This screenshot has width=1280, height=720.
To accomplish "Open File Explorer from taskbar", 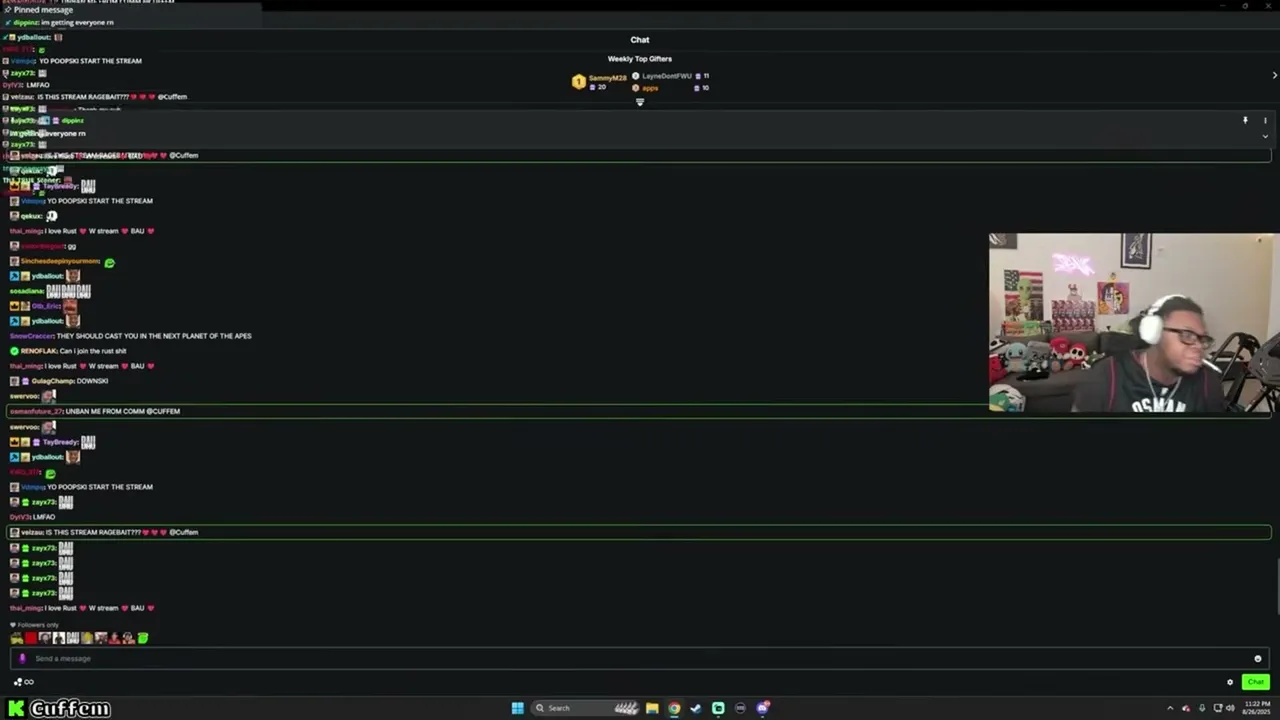I will coord(652,708).
